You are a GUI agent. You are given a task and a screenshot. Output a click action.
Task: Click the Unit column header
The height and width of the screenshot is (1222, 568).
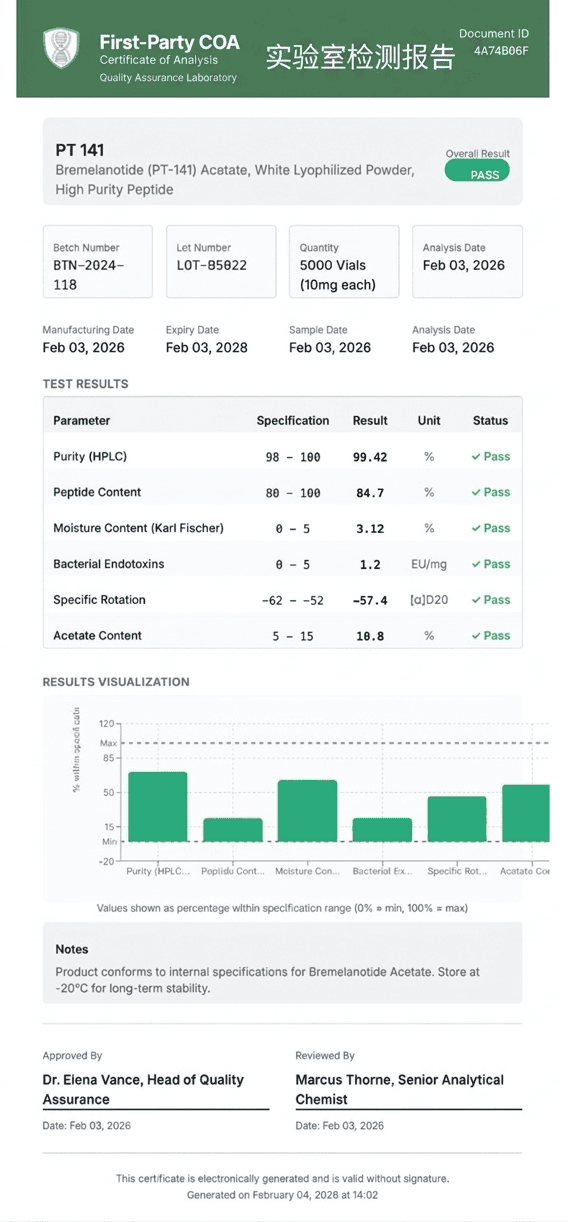click(429, 421)
